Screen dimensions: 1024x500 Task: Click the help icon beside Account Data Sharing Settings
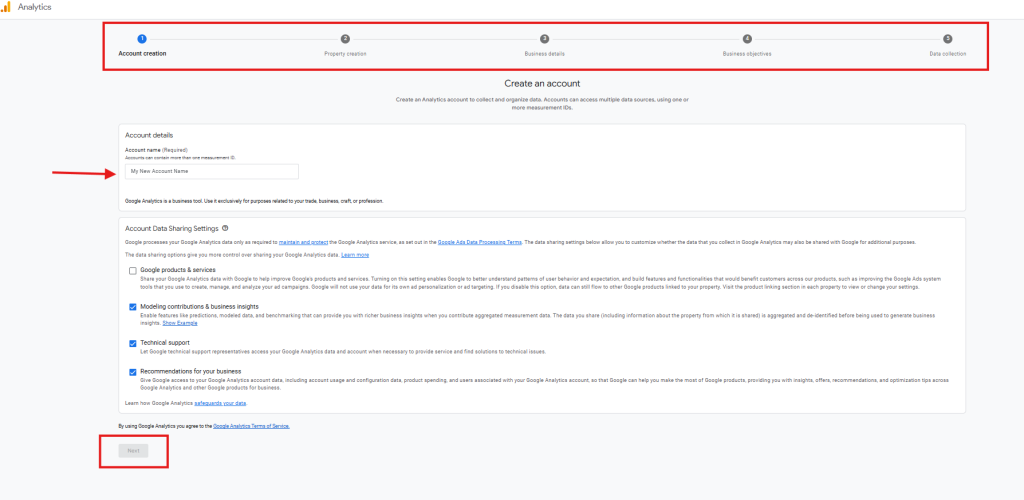(x=226, y=228)
